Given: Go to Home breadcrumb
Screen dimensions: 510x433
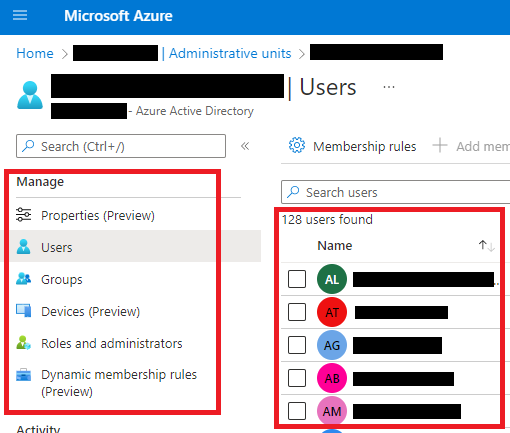Looking at the screenshot, I should click(x=35, y=53).
